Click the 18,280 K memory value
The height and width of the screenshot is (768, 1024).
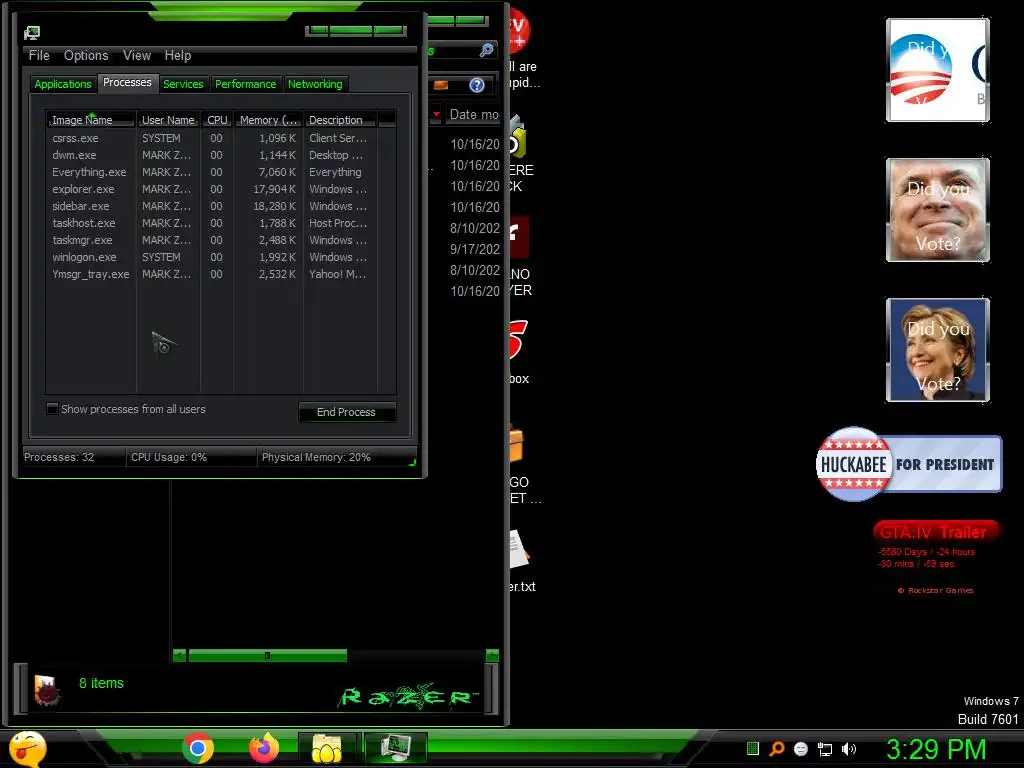(x=274, y=206)
